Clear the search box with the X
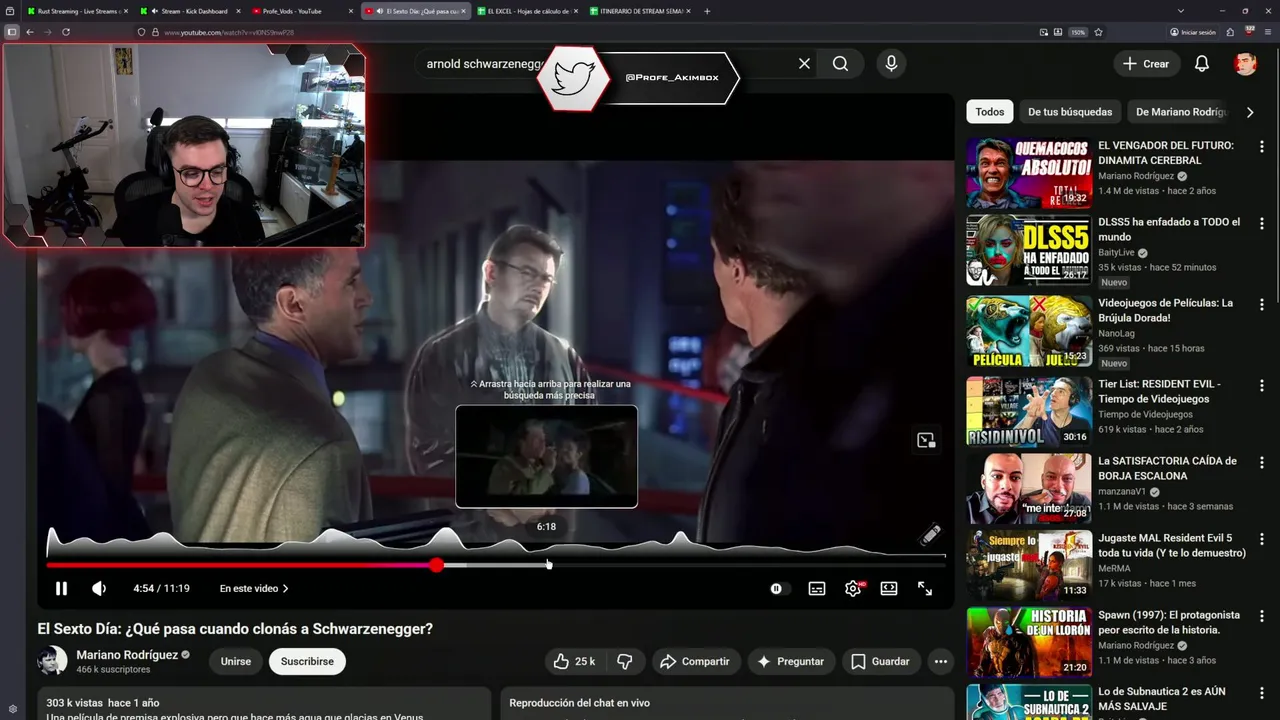 pos(804,64)
